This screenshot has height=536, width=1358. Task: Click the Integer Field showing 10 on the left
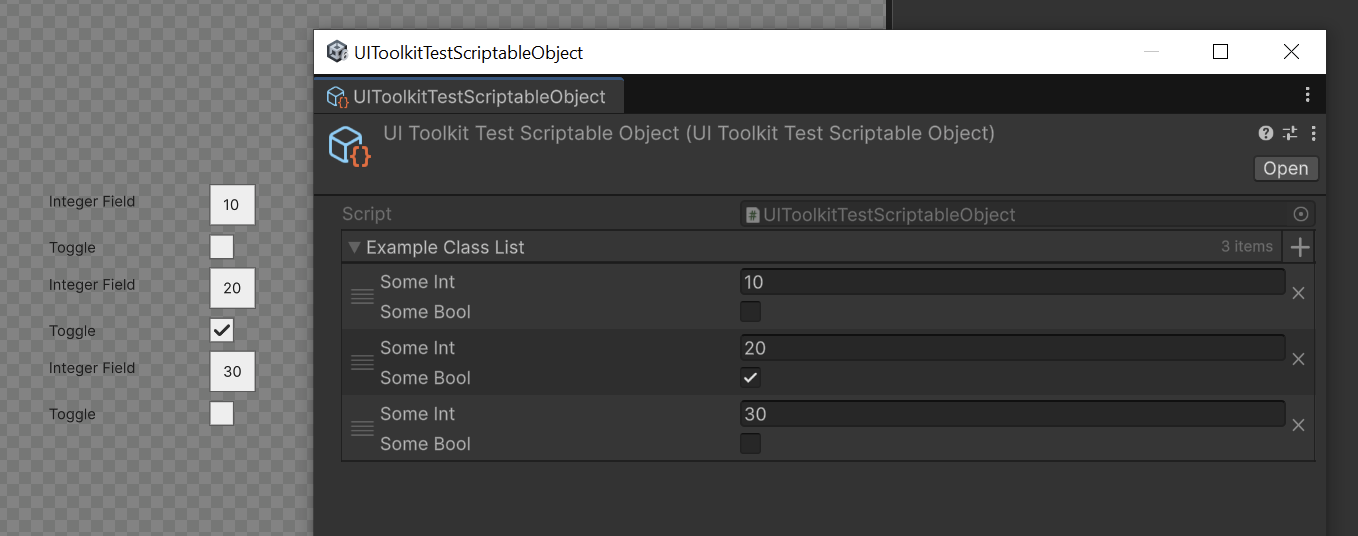pos(232,204)
